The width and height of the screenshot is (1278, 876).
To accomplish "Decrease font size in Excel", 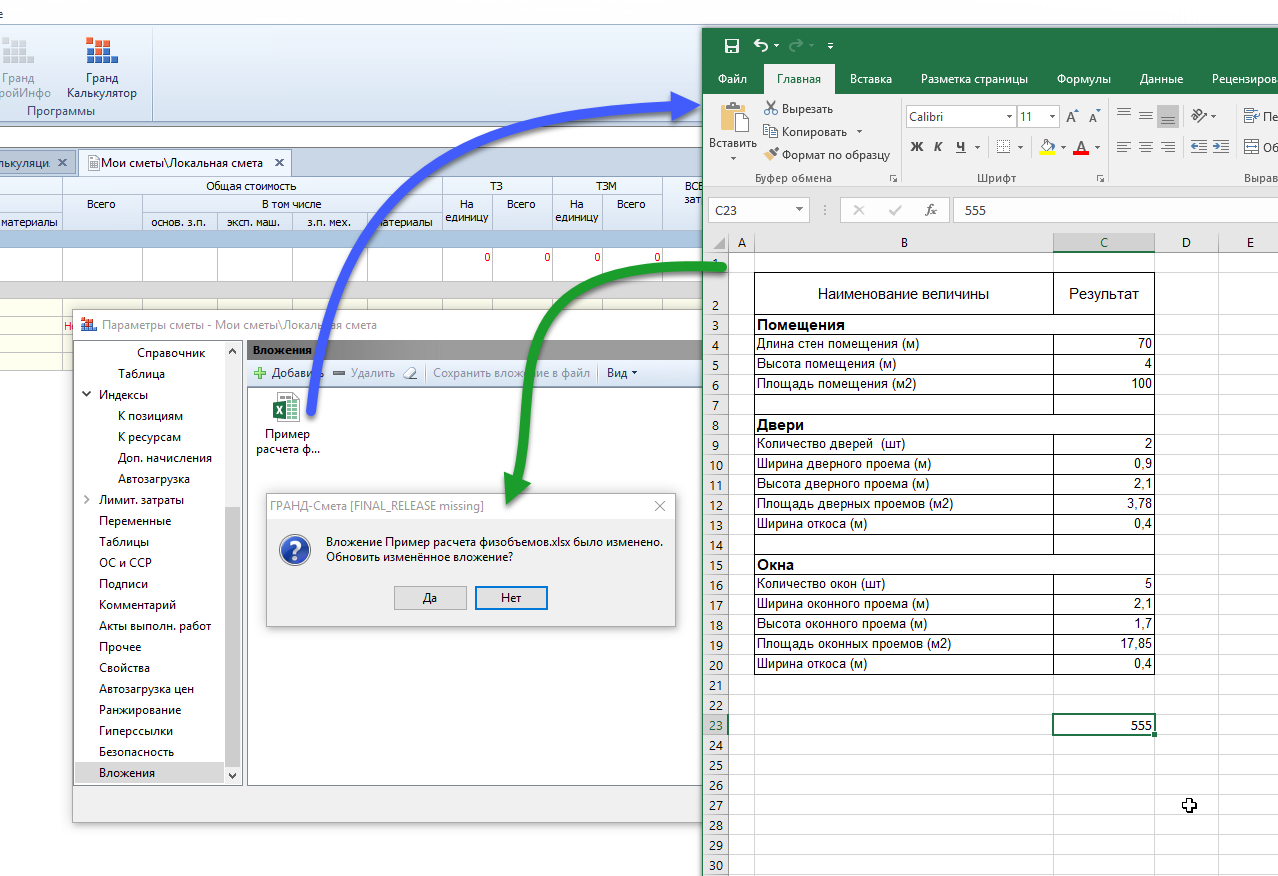I will point(1095,117).
